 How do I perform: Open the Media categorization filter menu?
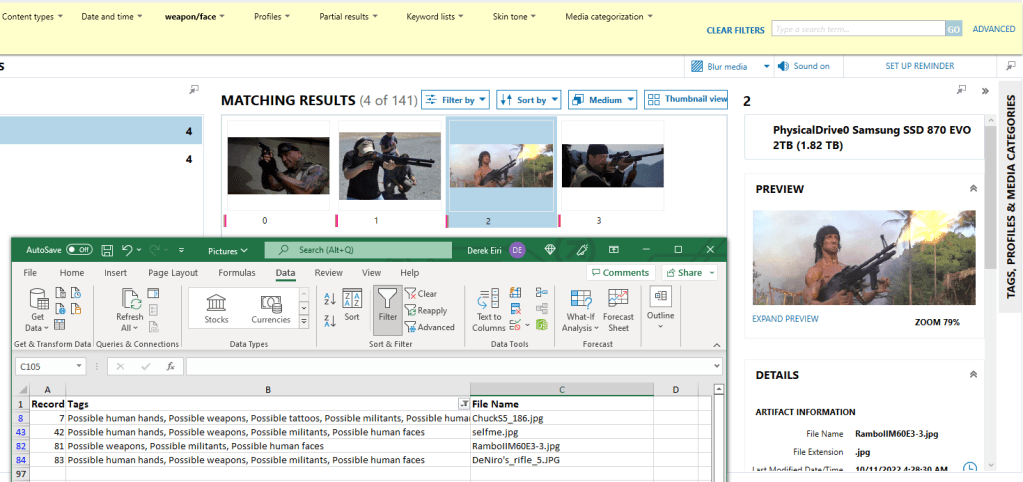click(609, 17)
